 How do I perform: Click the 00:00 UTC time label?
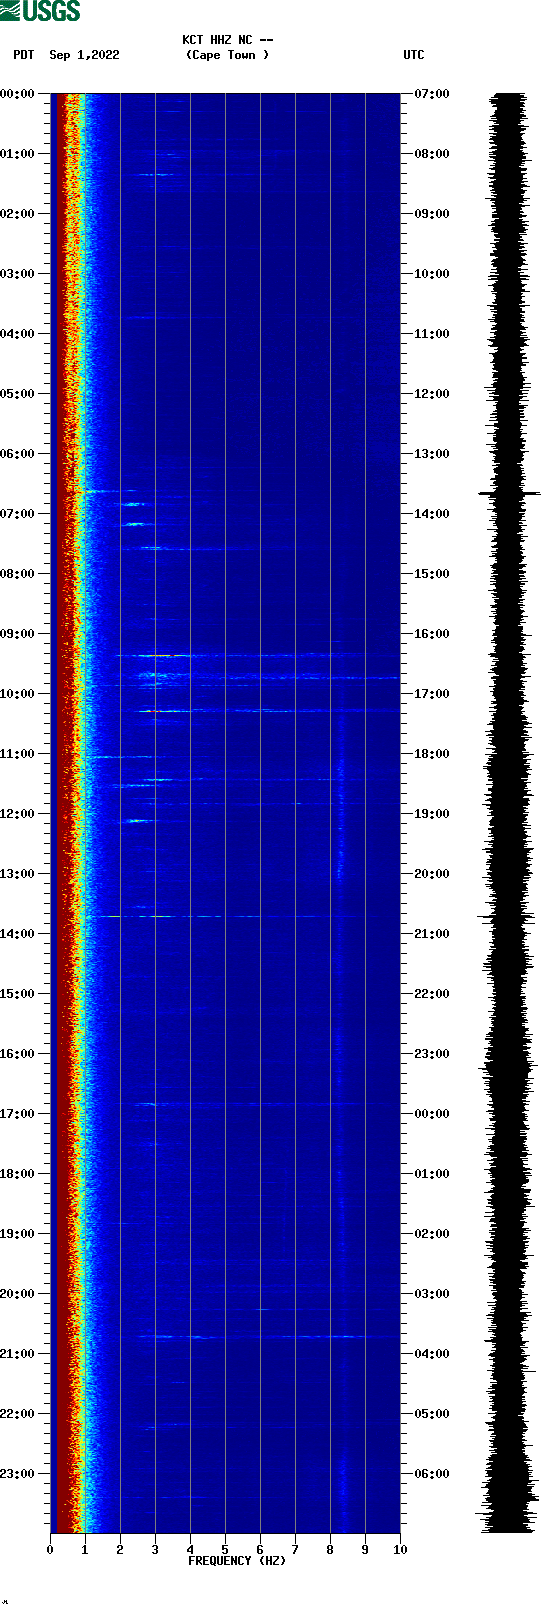pos(432,1114)
